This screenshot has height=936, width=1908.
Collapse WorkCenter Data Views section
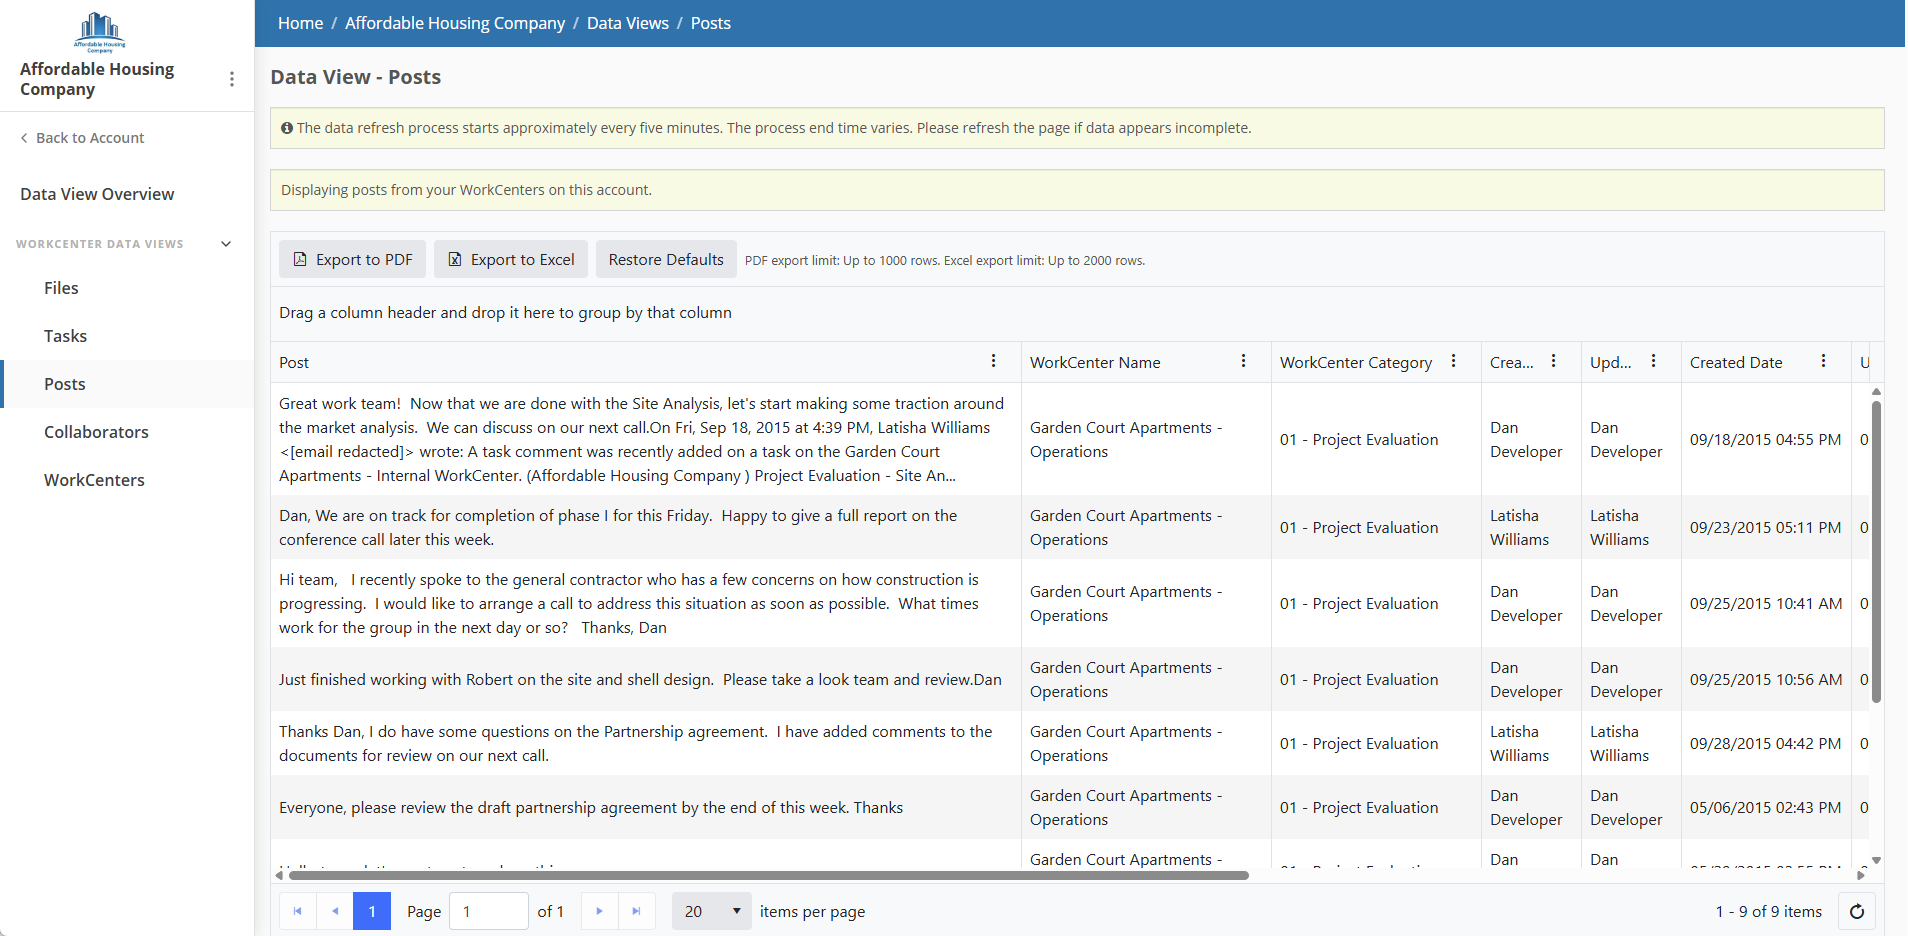click(x=226, y=244)
